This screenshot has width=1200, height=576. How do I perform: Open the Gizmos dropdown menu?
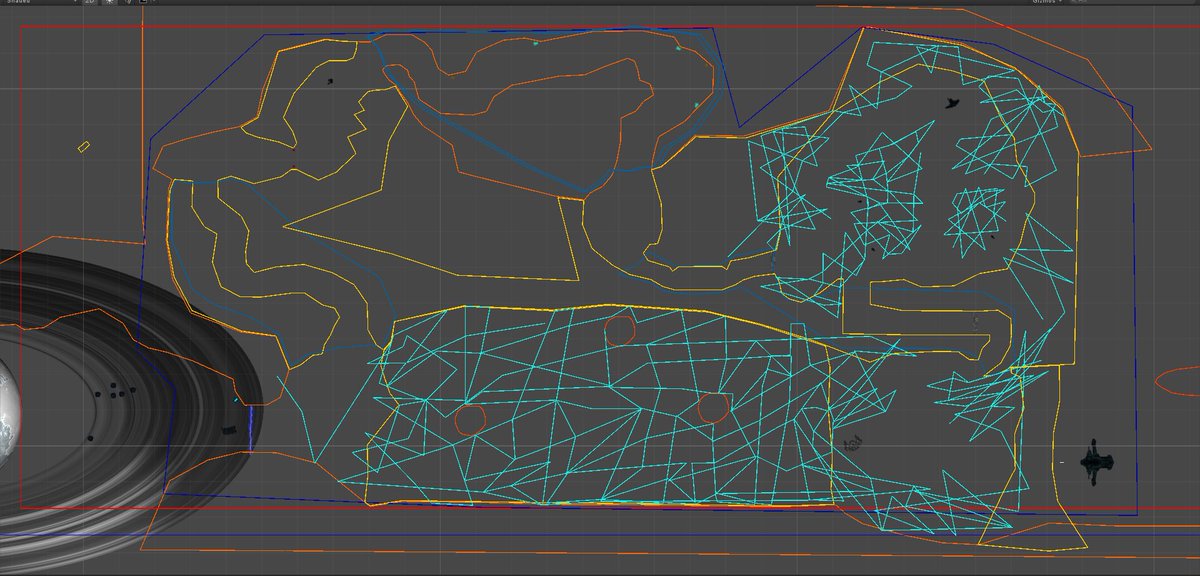(x=1049, y=2)
